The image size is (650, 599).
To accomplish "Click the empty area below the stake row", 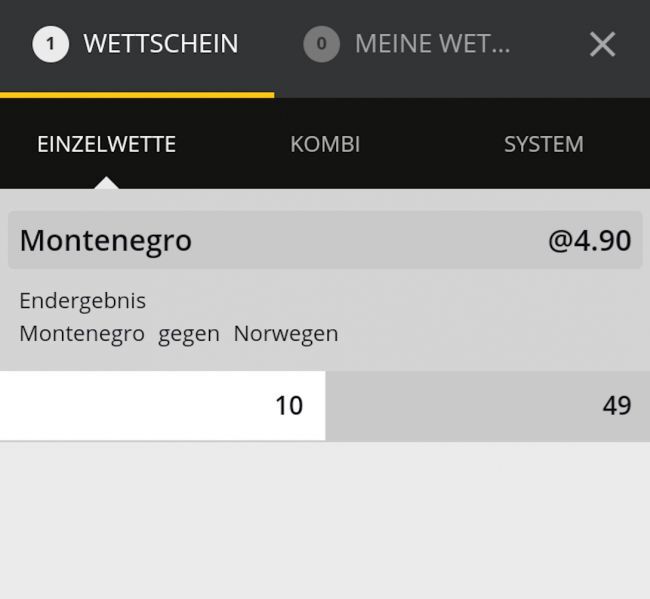I will coord(325,520).
